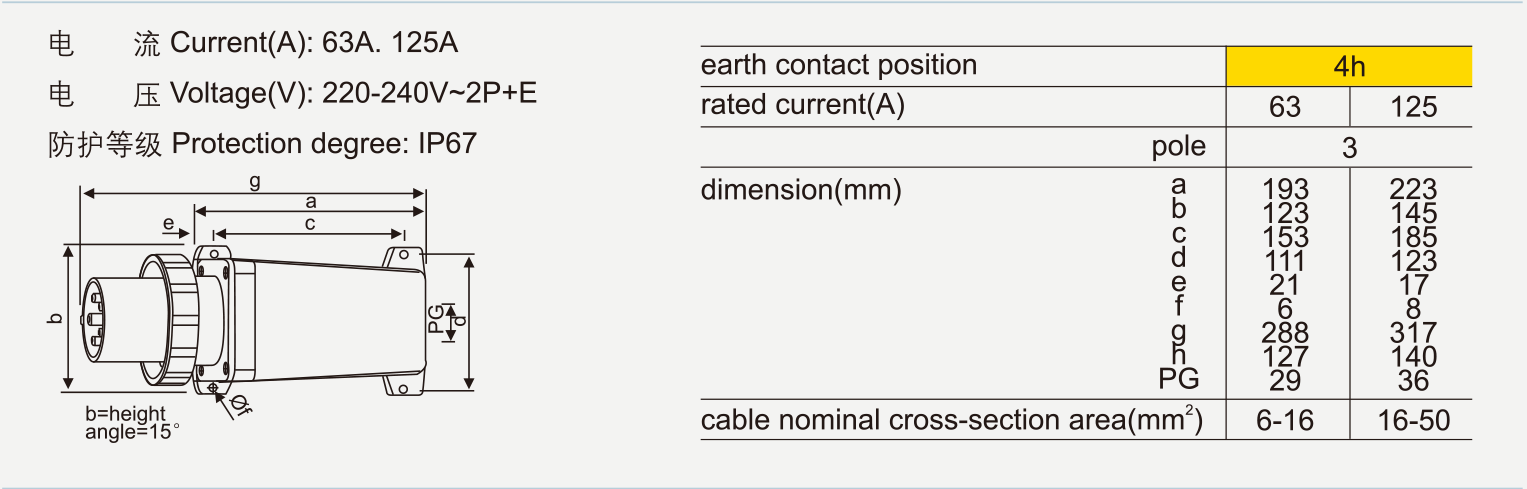Click the vertical dimension letter b beside the plug

click(55, 319)
